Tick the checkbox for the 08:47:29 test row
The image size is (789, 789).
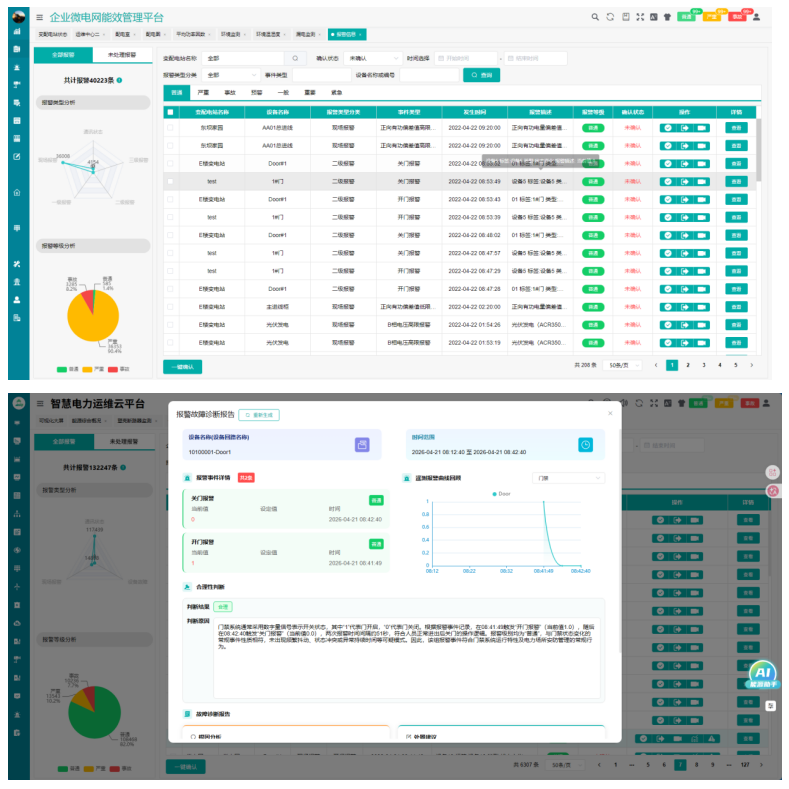tap(171, 271)
